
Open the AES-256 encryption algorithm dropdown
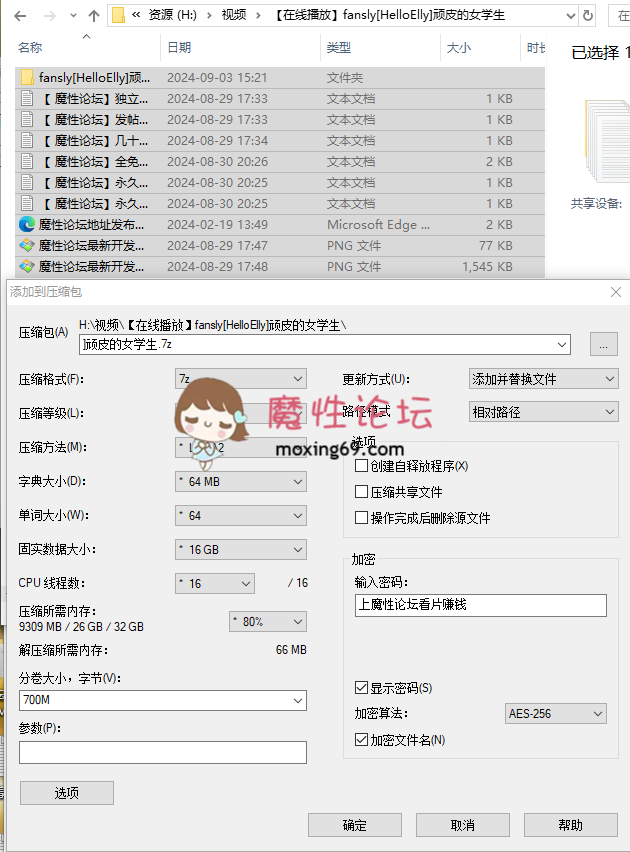(x=555, y=714)
